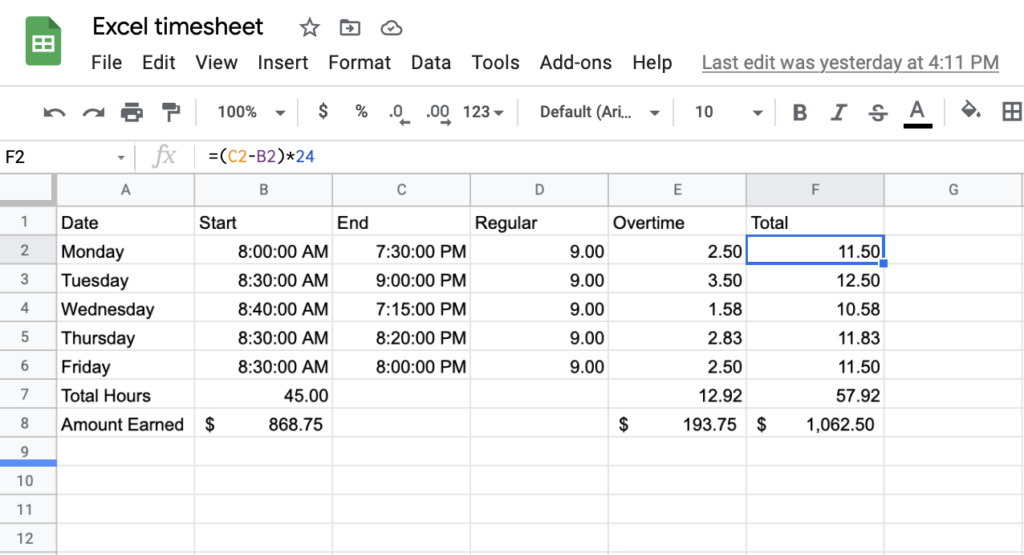Screen dimensions: 1024x555
Task: Open the borders grid icon
Action: (x=1011, y=112)
